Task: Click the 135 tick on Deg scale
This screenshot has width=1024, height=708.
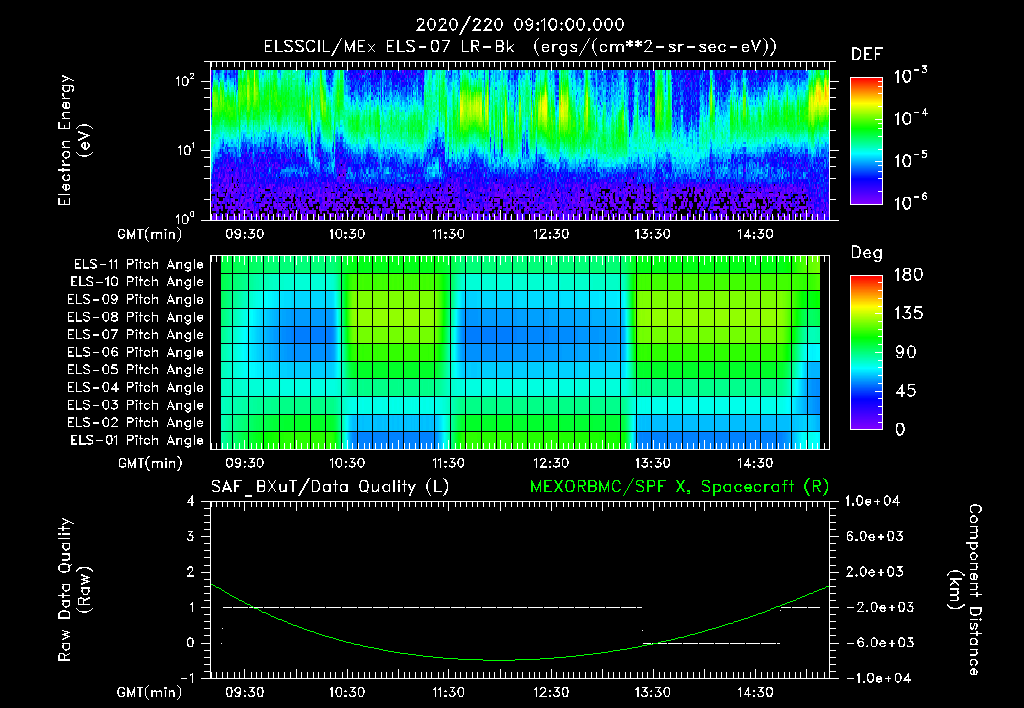Action: (x=909, y=314)
